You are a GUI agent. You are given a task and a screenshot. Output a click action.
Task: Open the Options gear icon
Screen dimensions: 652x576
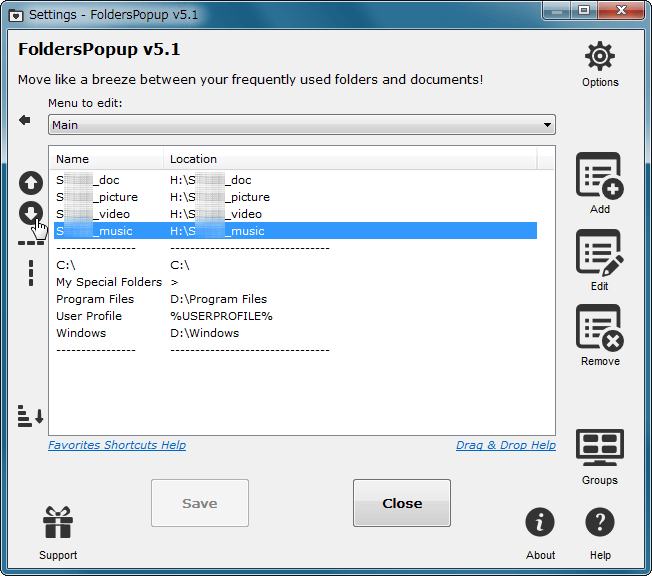(x=600, y=56)
